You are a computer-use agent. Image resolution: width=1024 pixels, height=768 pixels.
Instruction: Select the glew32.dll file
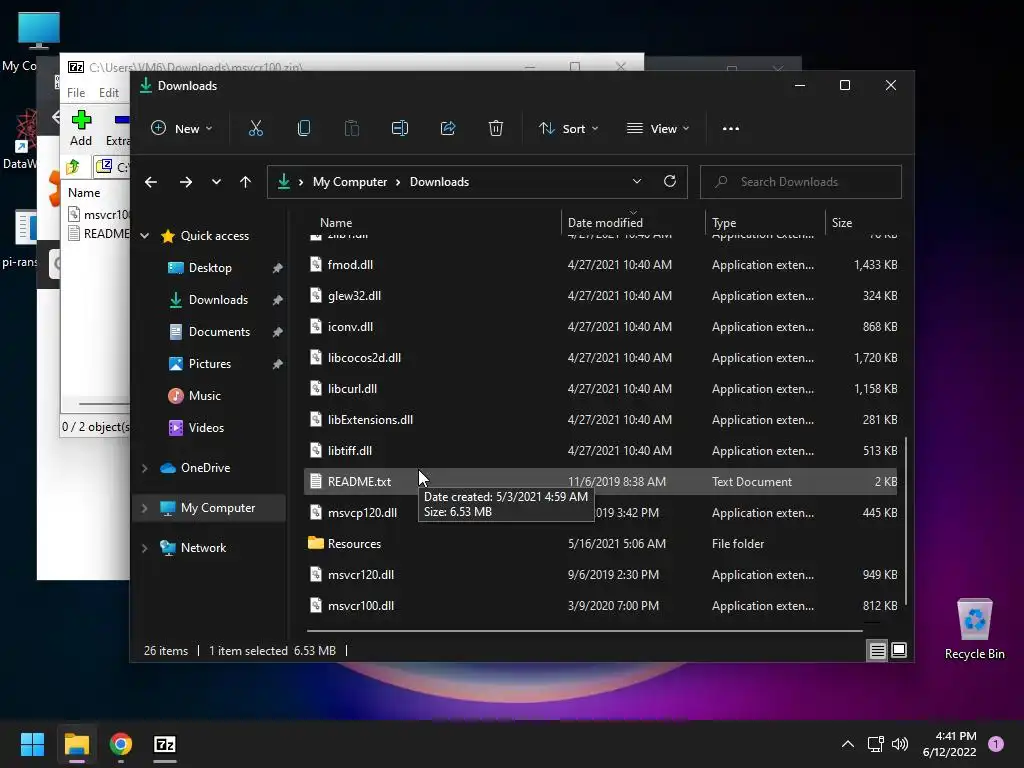point(600,296)
